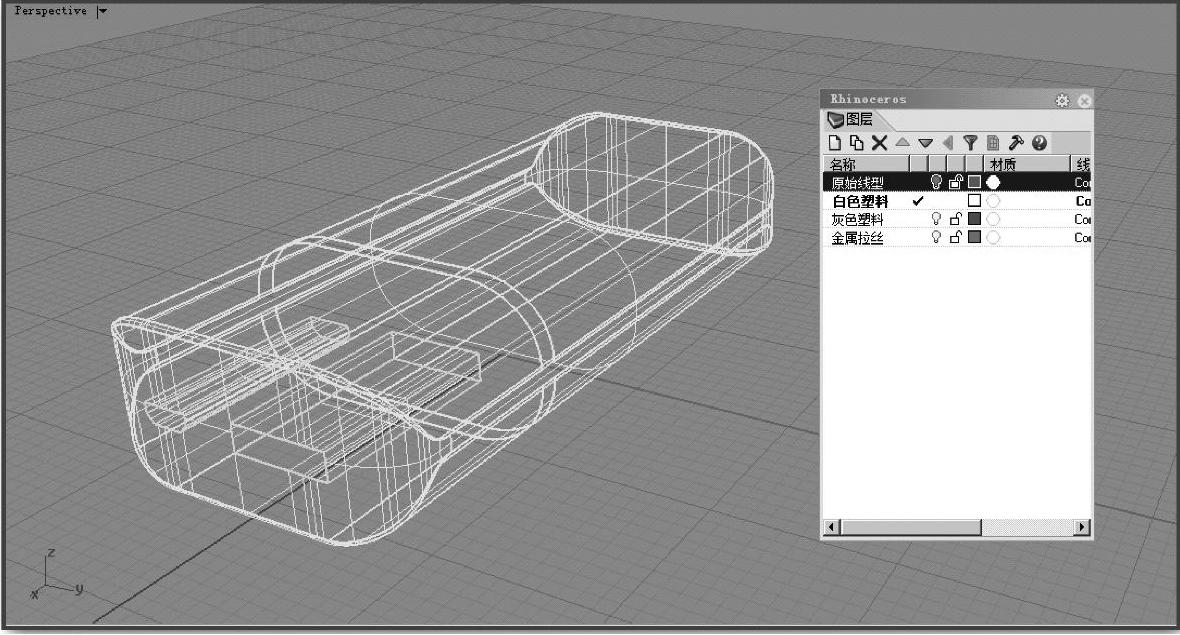Lock the 金属拉丝 layer
Viewport: 1180px width, 635px height.
pos(956,237)
